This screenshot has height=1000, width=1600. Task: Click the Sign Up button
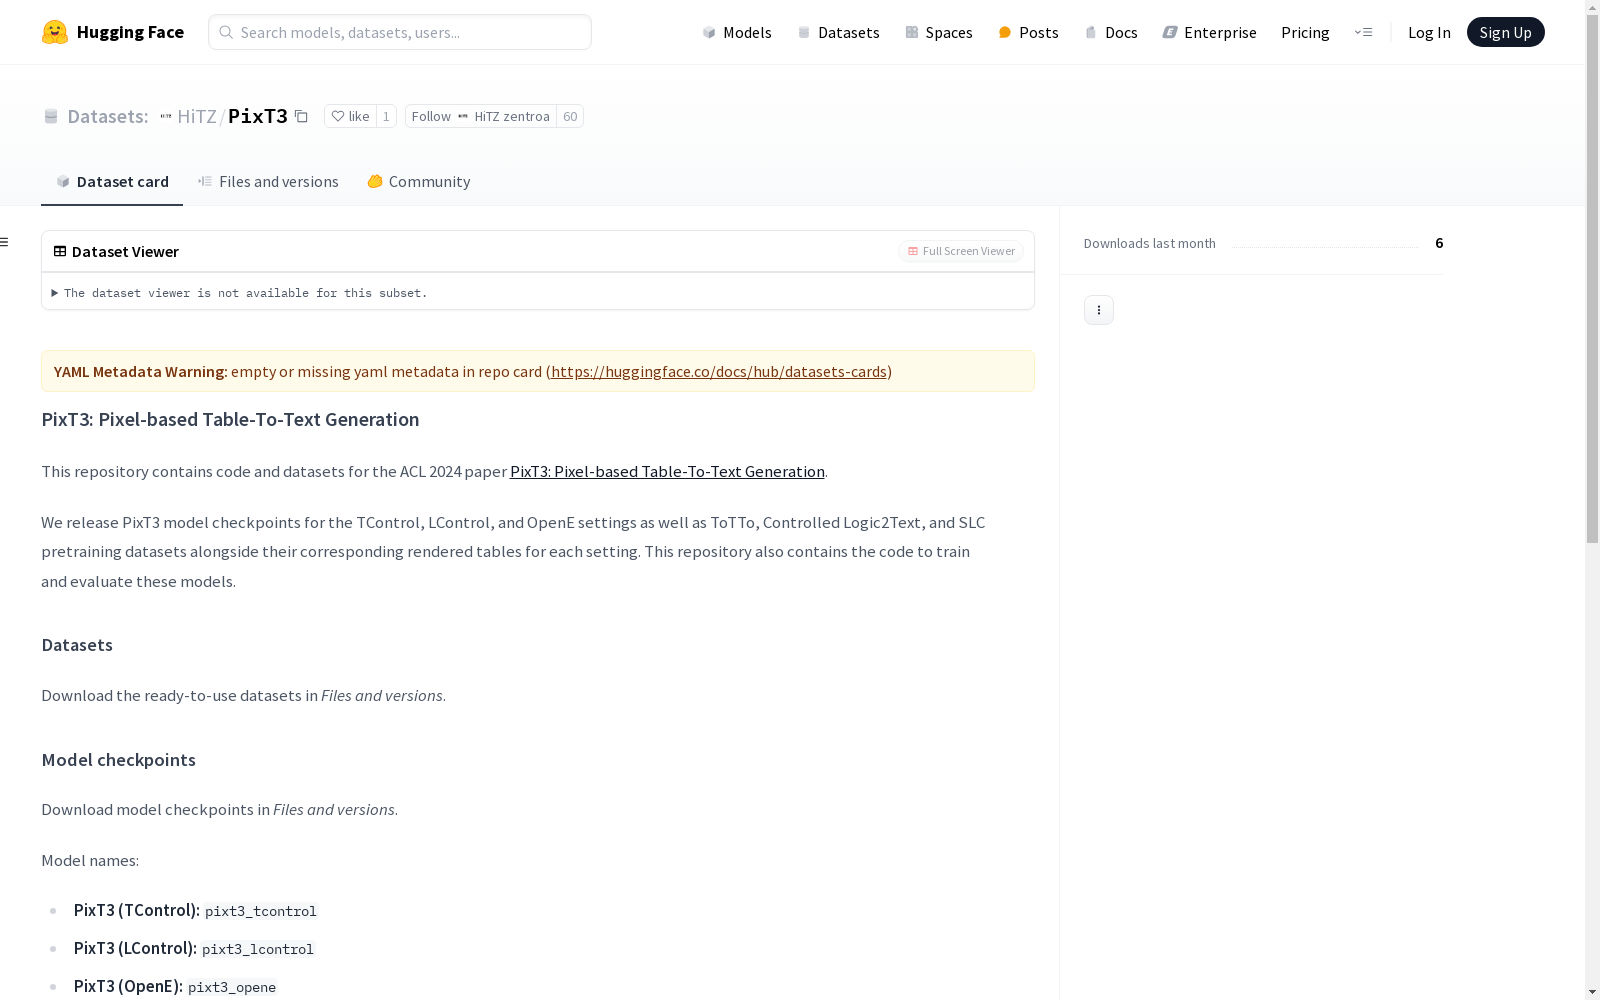coord(1505,32)
